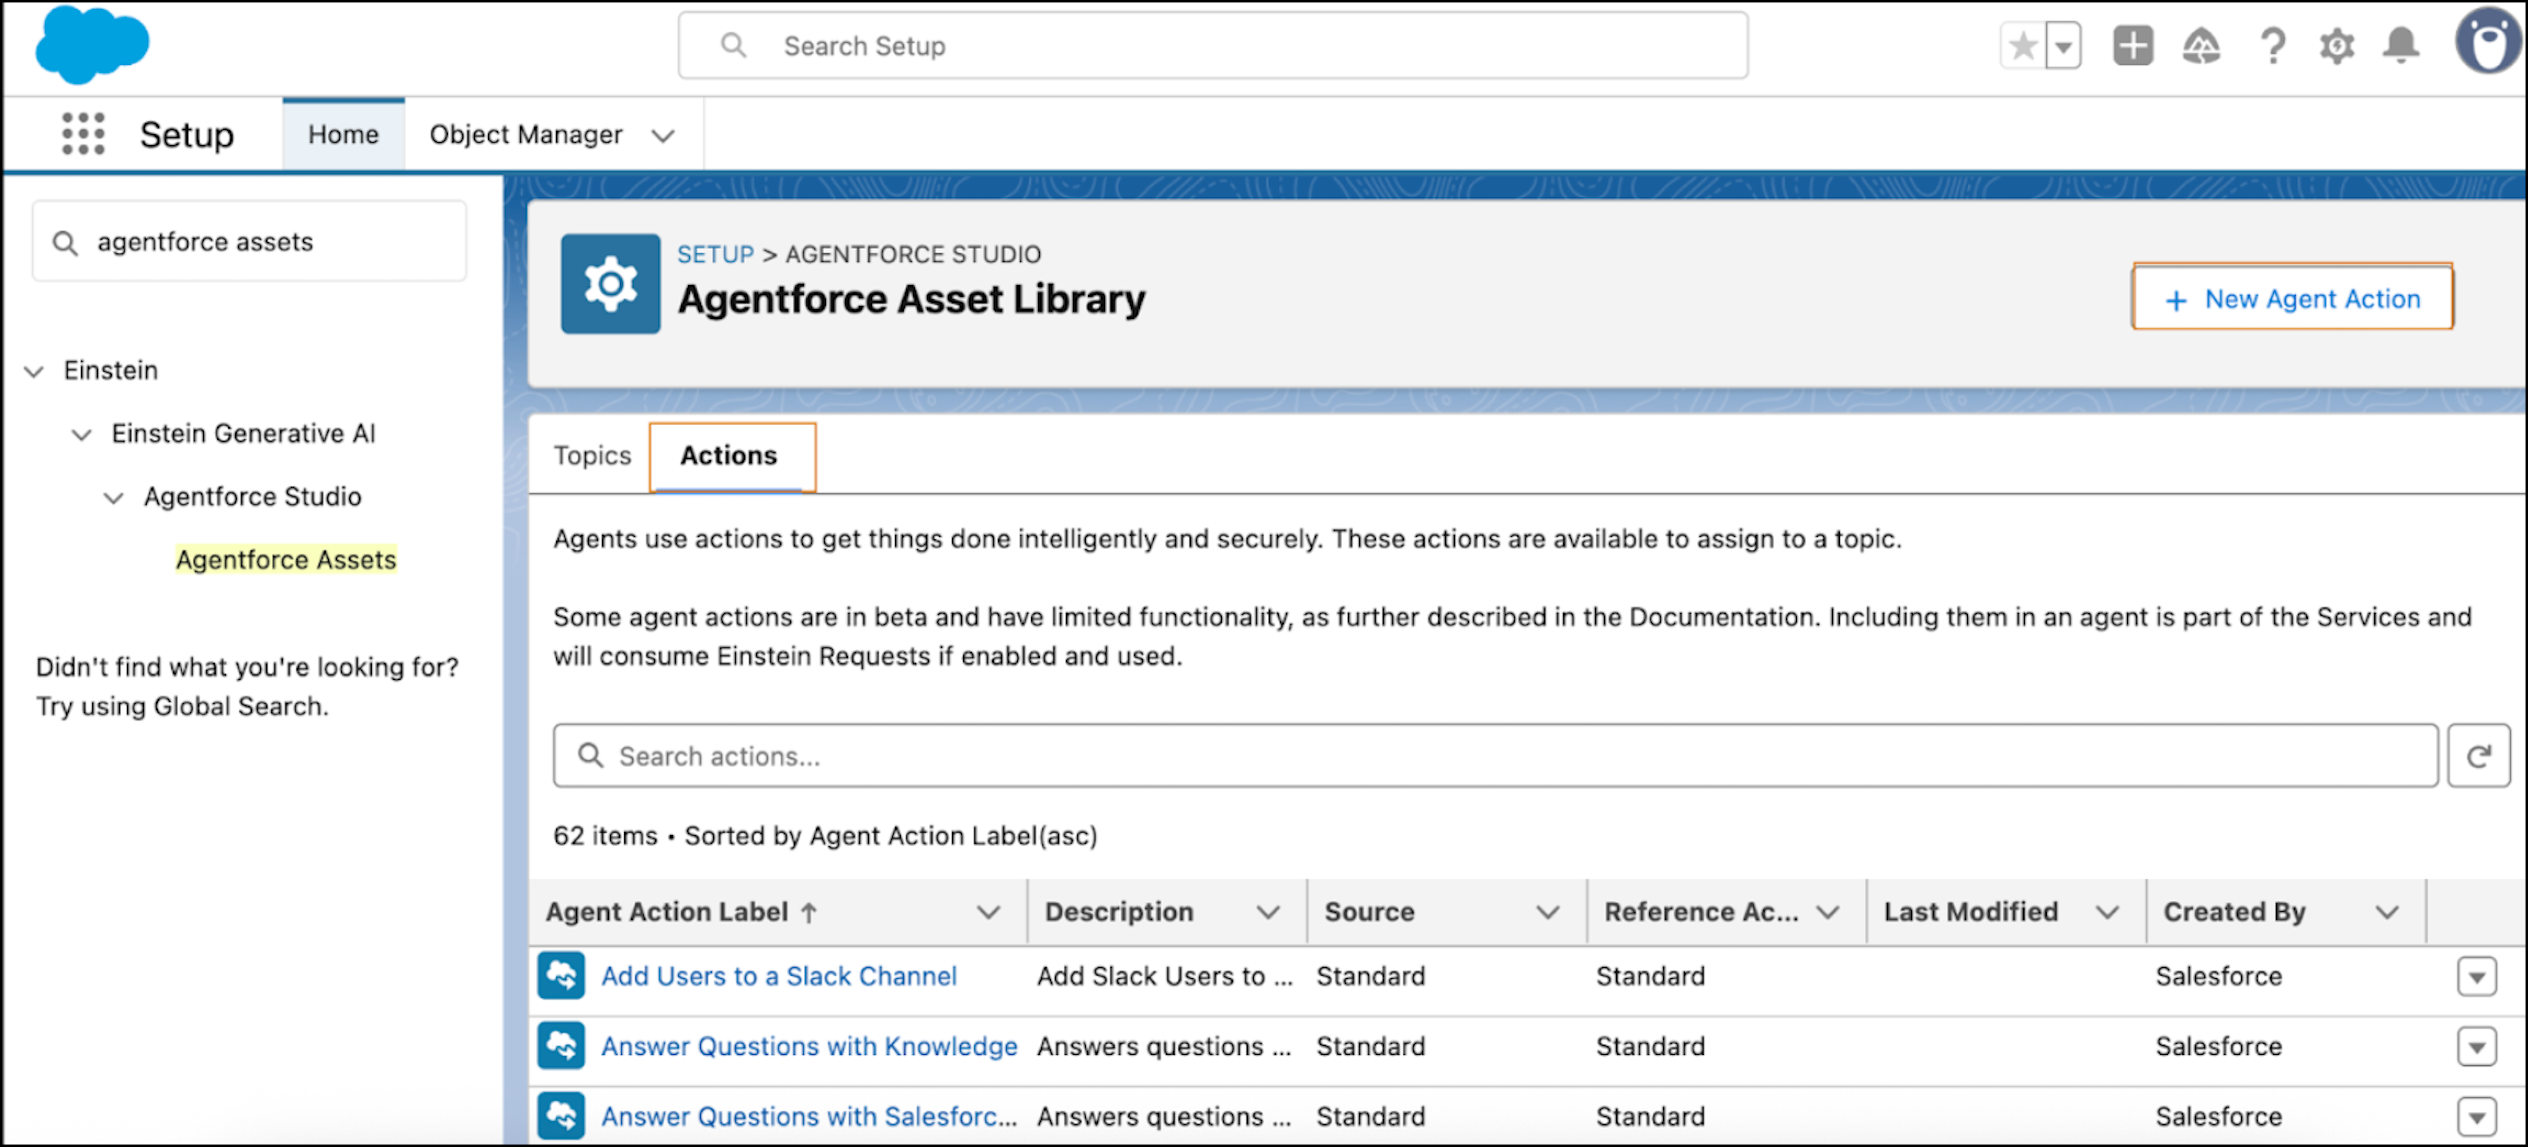The height and width of the screenshot is (1147, 2528).
Task: Click the Agentforce Asset Library gear icon
Action: point(610,284)
